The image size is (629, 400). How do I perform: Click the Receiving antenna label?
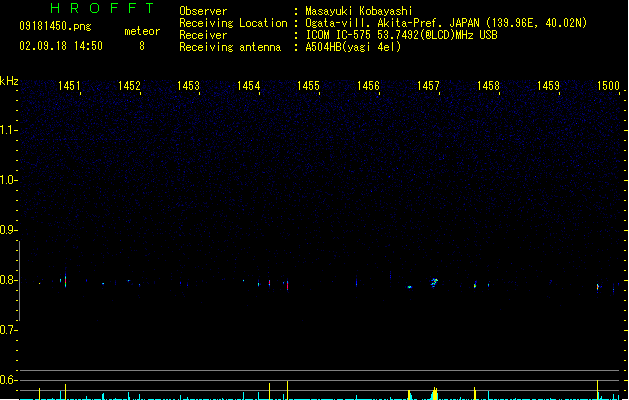(230, 47)
